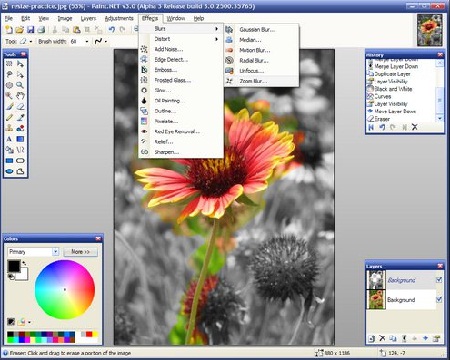The image size is (450, 360).
Task: Open the Help menu
Action: tap(199, 18)
